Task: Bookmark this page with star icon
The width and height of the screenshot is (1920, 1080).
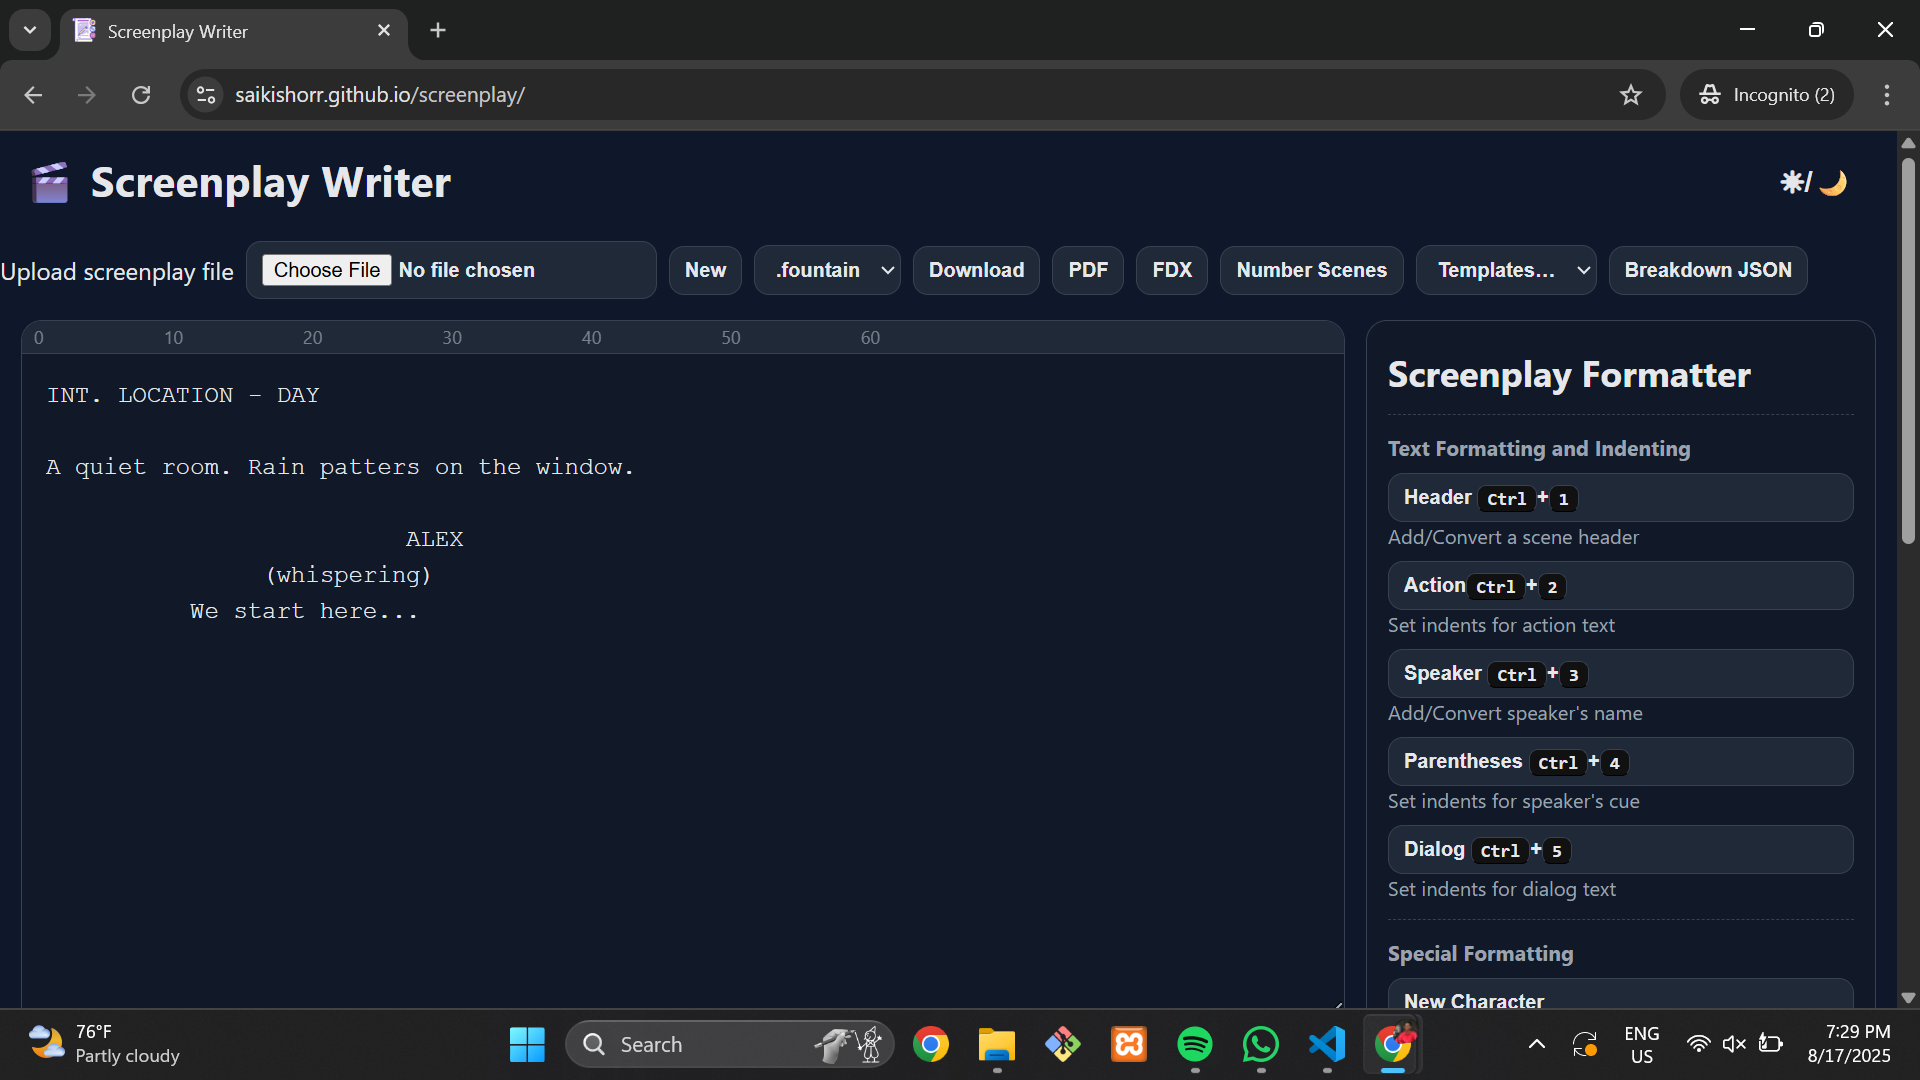Action: click(x=1631, y=95)
